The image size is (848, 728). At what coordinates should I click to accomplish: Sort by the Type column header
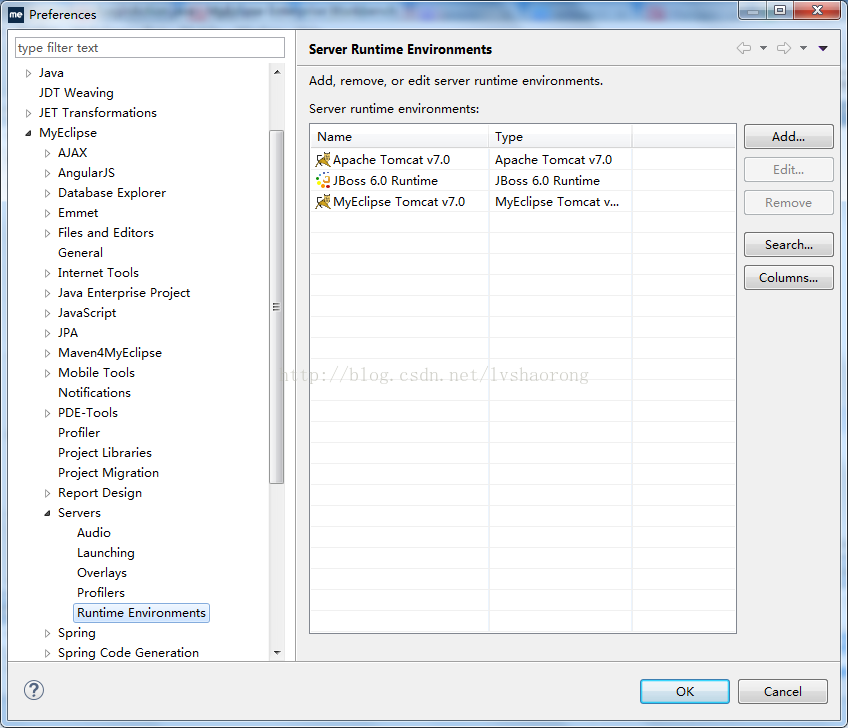pos(560,136)
